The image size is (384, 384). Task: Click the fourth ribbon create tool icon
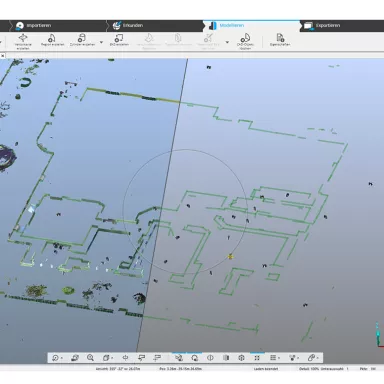[x=119, y=40]
